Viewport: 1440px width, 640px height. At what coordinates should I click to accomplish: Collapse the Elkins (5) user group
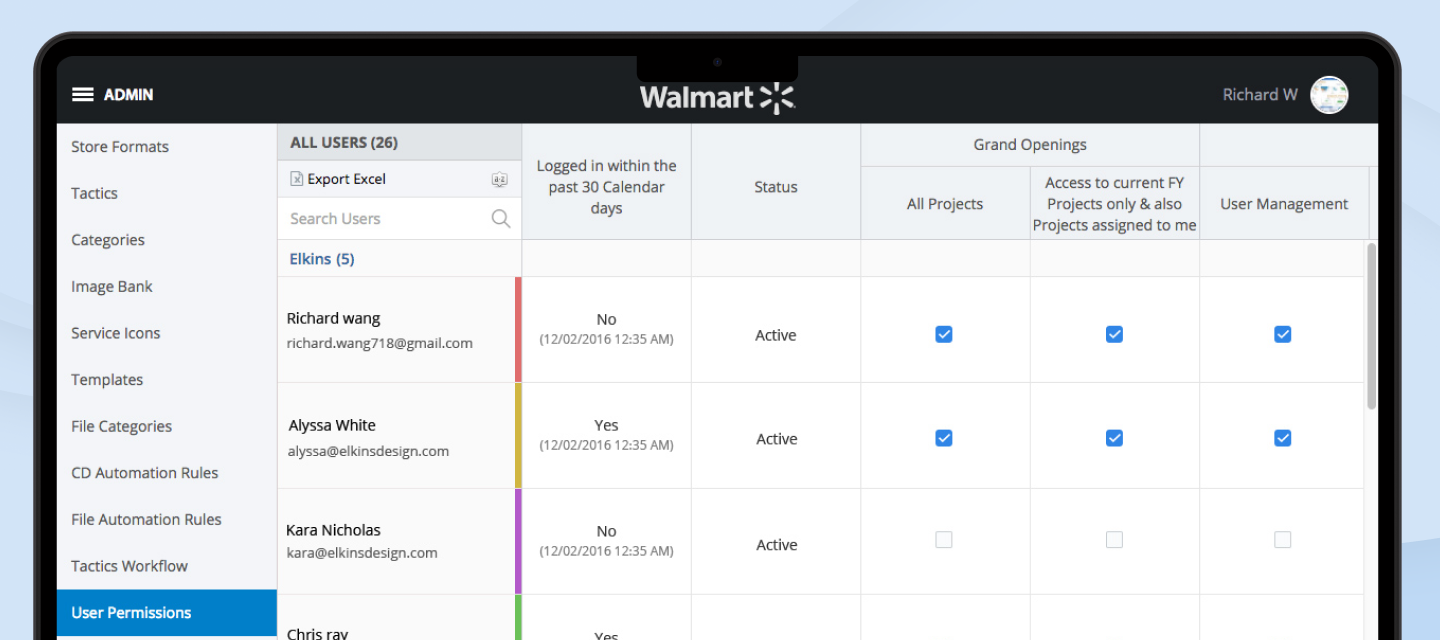coord(322,259)
